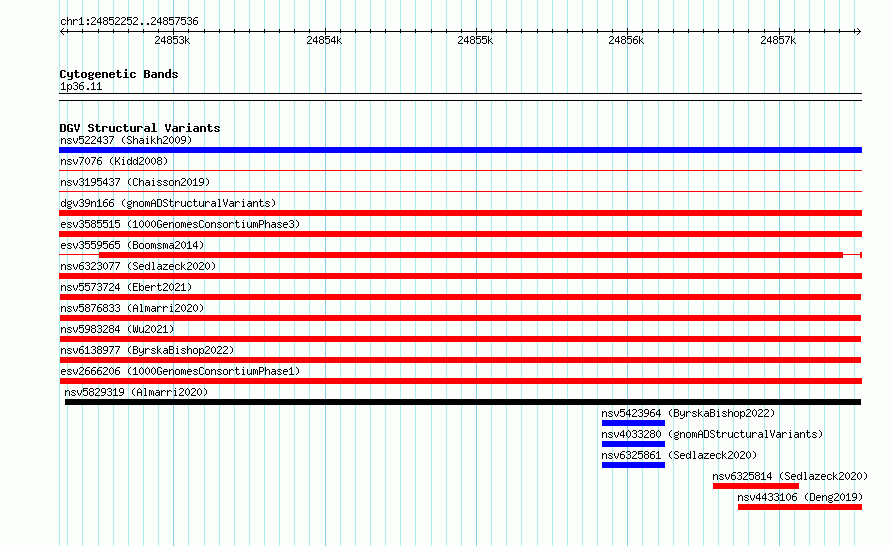890x546 pixels.
Task: Click the 1p36.11 cytogenetic band label
Action: (81, 86)
